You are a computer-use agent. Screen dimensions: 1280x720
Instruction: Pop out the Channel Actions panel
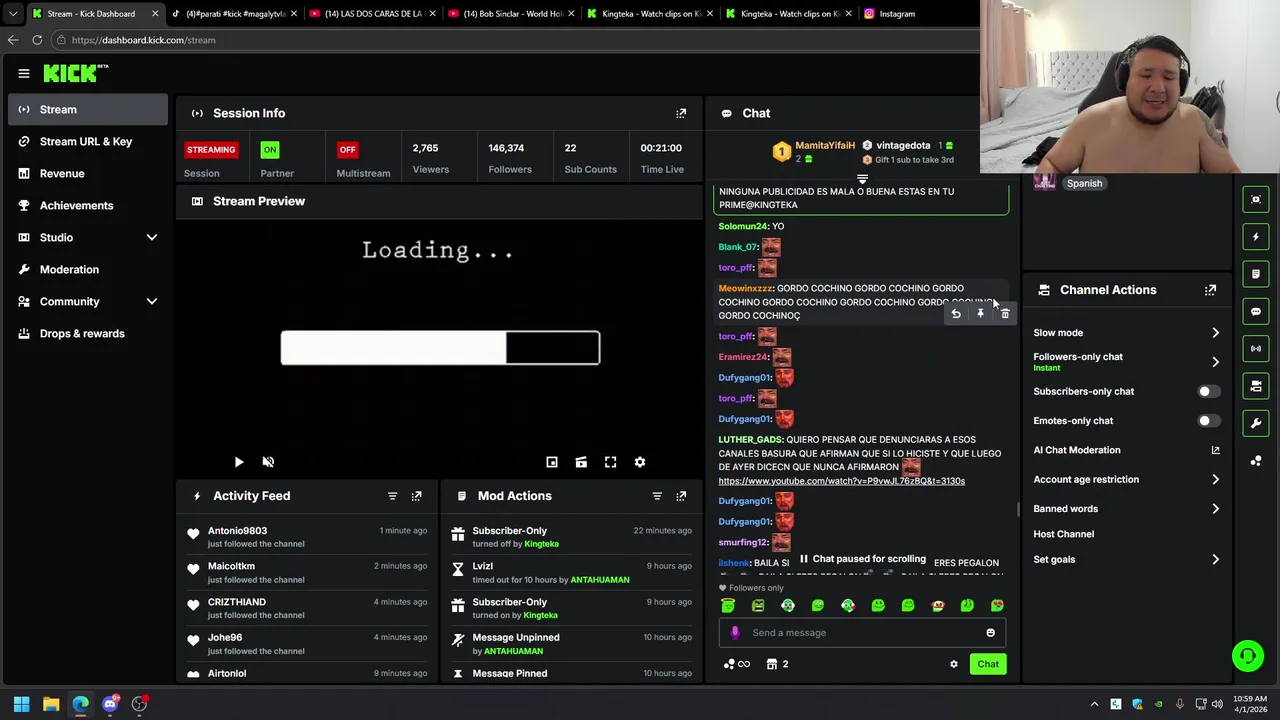[x=1210, y=290]
